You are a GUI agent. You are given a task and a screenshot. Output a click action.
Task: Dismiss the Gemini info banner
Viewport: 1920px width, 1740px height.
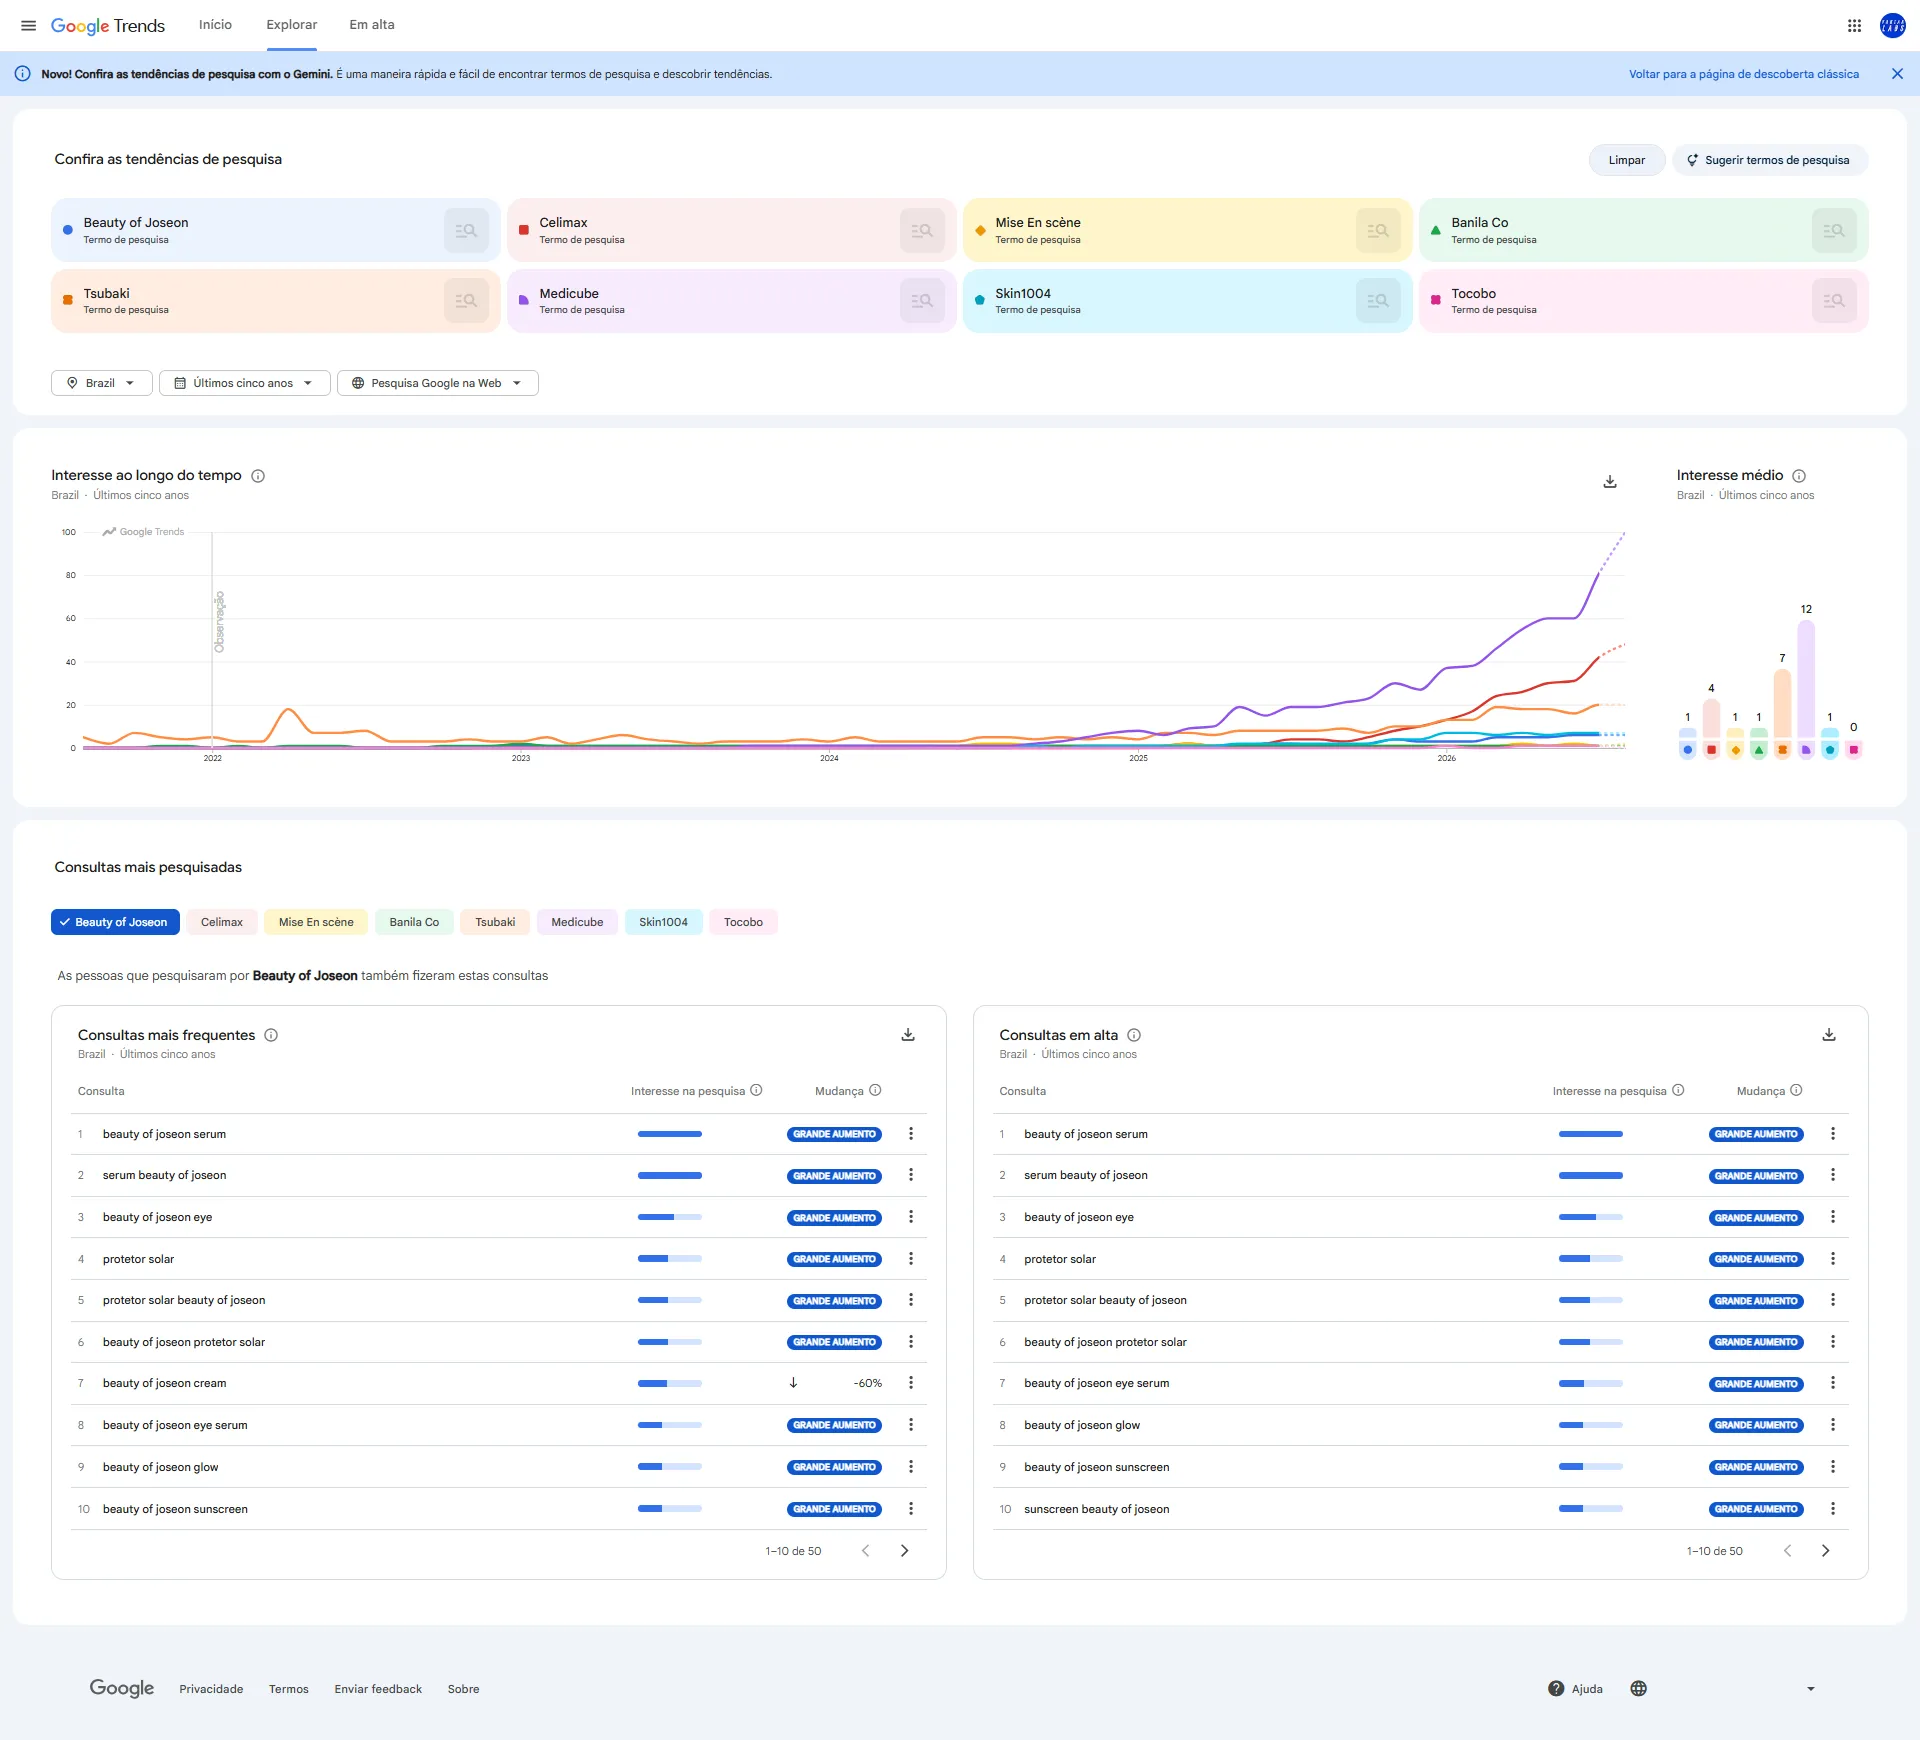pos(1897,74)
